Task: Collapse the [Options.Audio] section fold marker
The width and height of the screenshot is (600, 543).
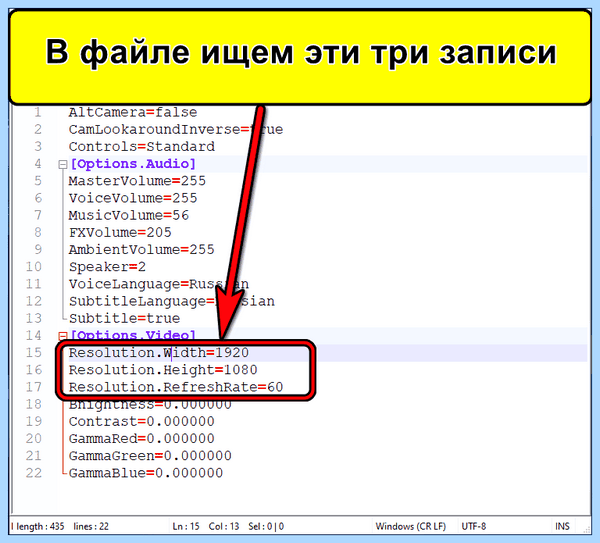Action: 62,165
